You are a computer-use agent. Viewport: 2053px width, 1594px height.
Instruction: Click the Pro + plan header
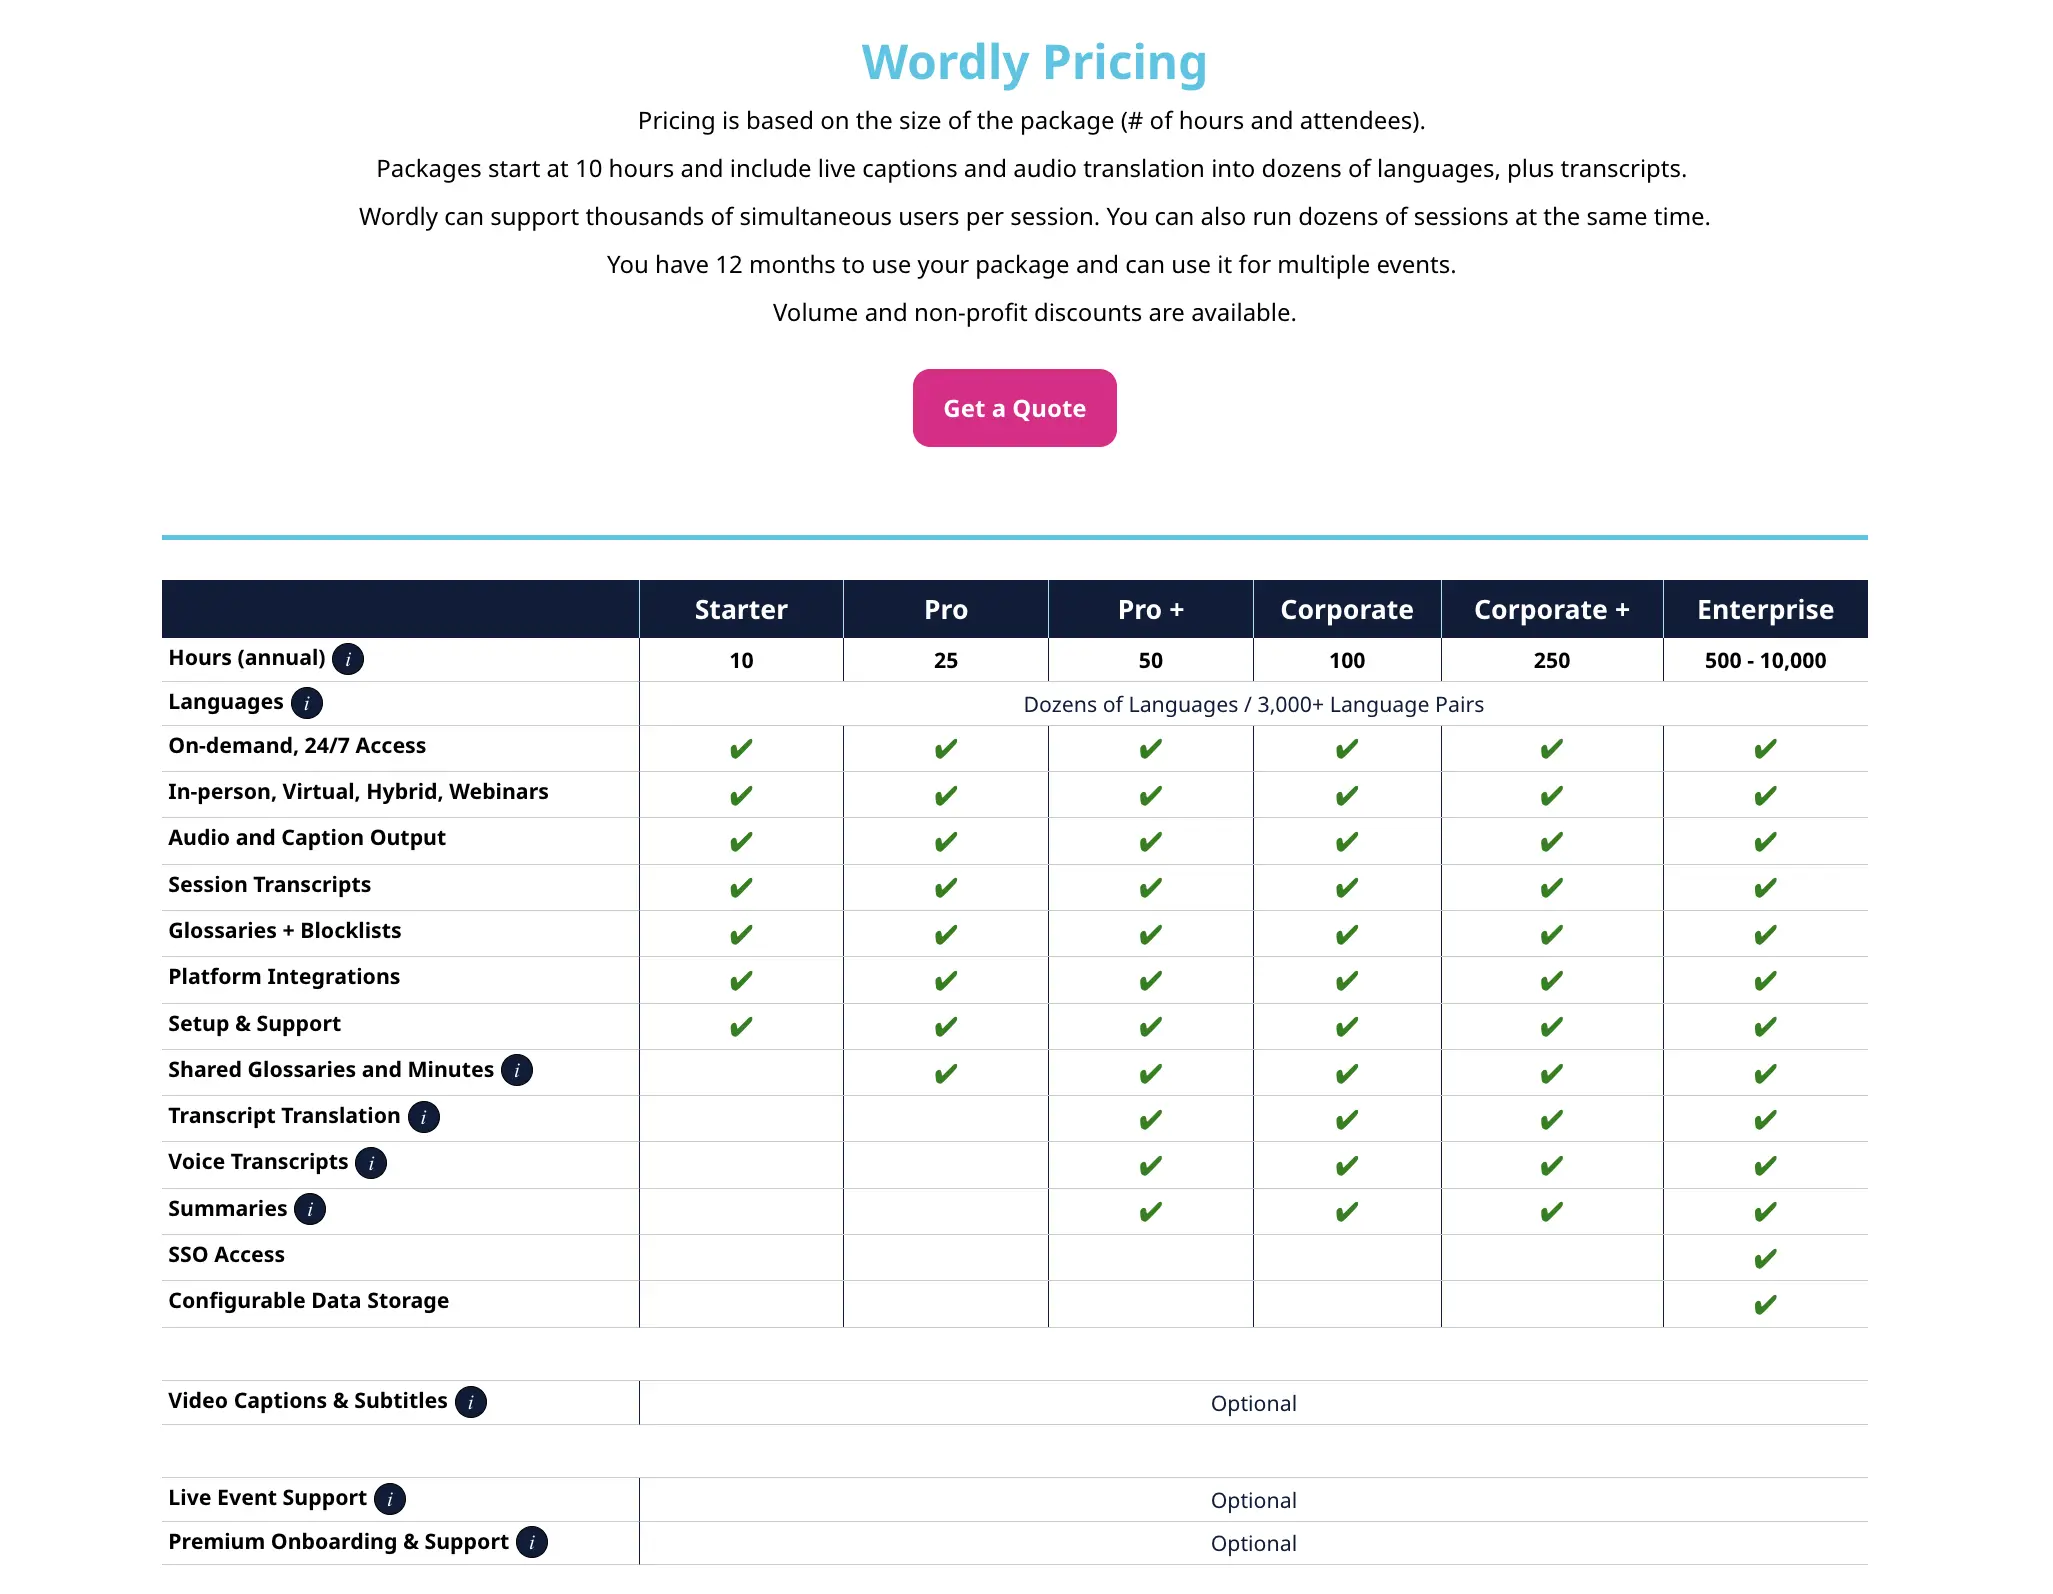(x=1149, y=609)
